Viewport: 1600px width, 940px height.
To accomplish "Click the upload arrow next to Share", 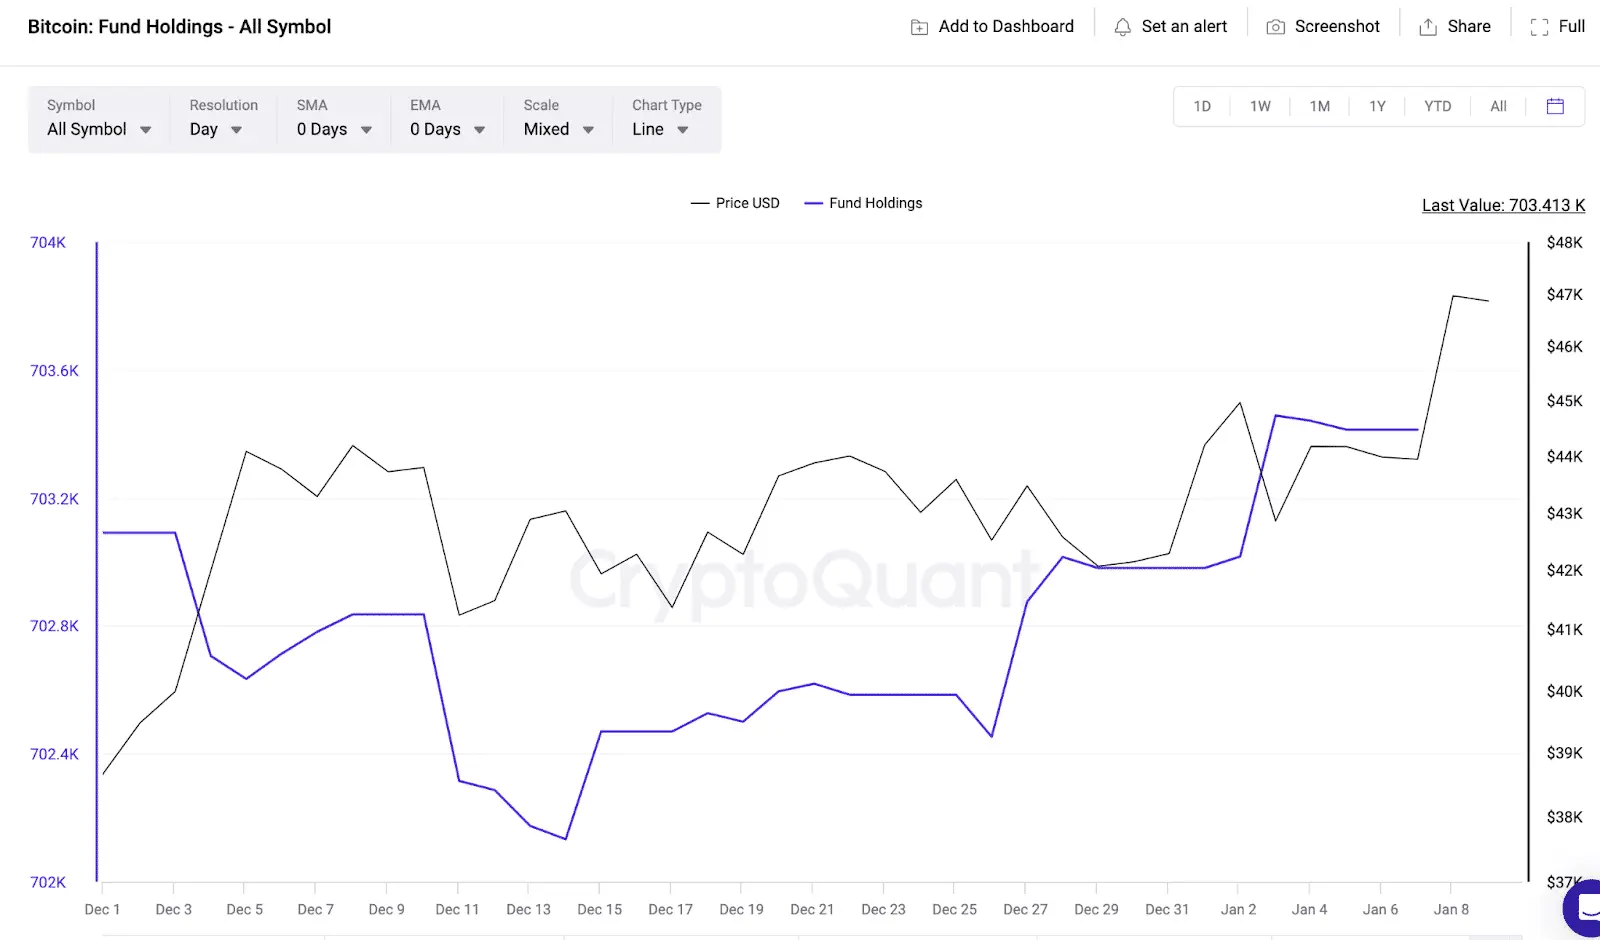I will click(1426, 26).
